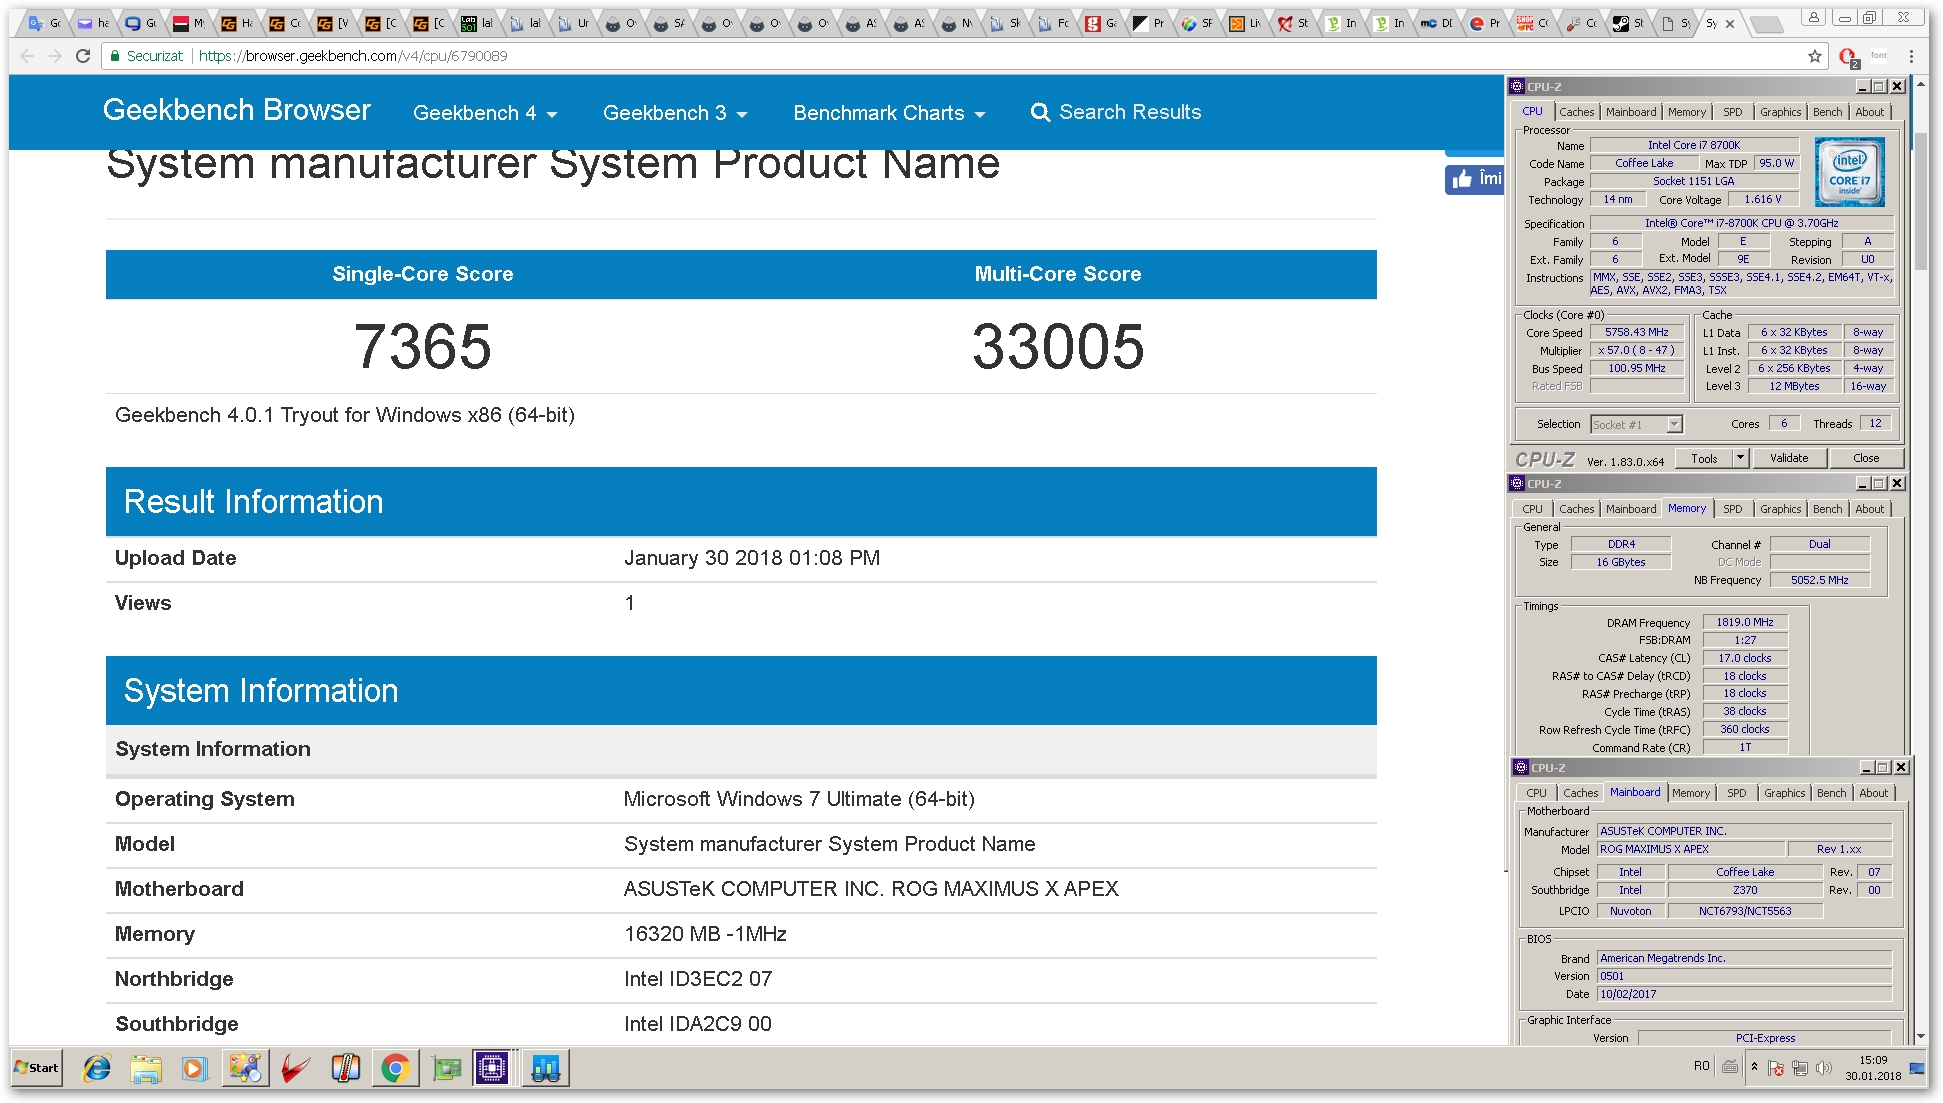Screen dimensions: 1943x1103
Task: Click the Geekbench Browser home link
Action: [x=237, y=110]
